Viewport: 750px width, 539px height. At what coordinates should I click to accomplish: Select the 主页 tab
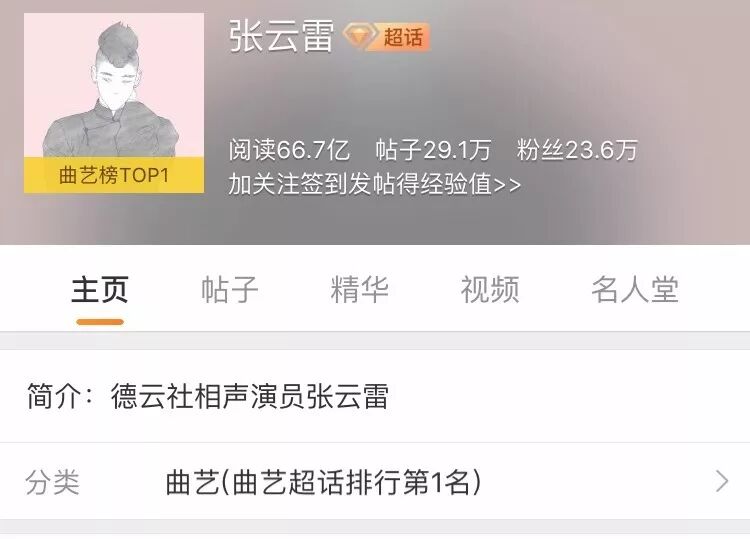point(99,289)
